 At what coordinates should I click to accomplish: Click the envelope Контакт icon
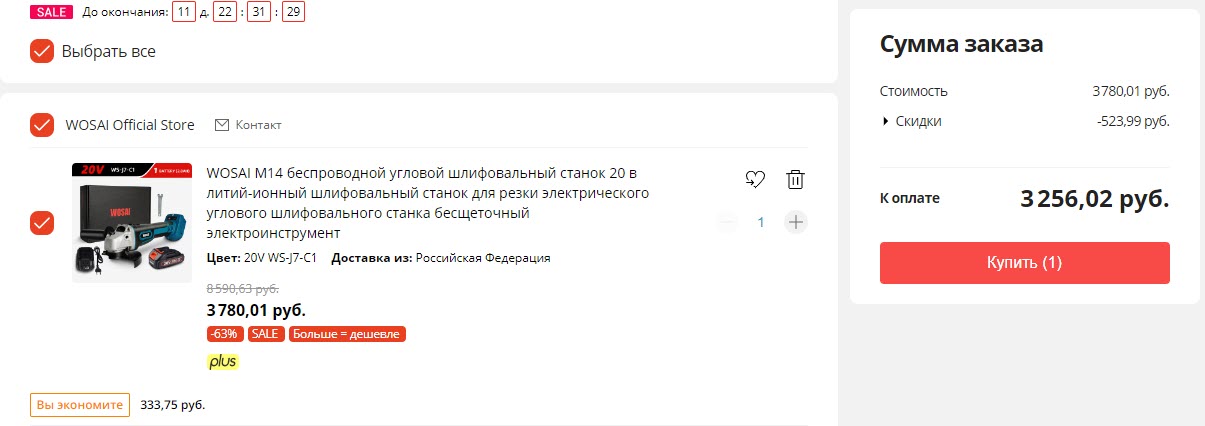coord(222,125)
